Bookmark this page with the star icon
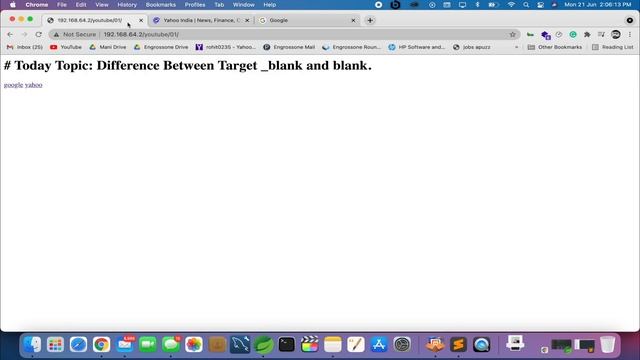Screen dimensions: 640x360 click(513, 35)
